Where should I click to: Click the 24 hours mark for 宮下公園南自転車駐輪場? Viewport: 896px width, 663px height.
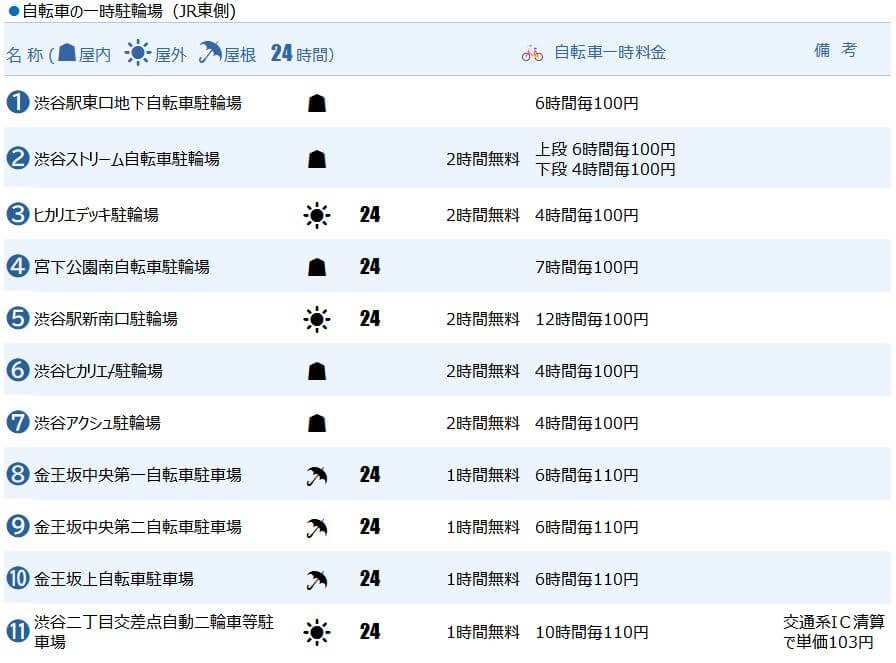click(370, 267)
